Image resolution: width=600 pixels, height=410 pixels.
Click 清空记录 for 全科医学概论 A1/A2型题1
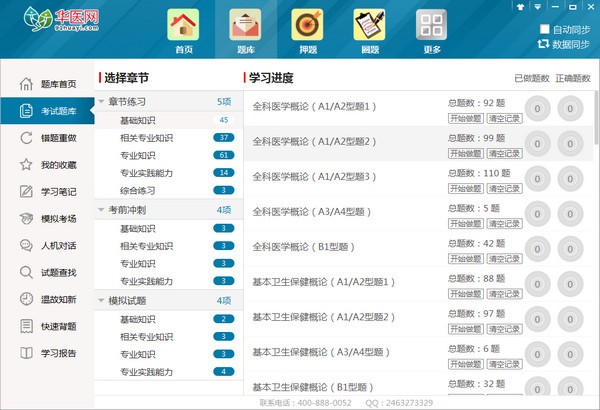click(504, 118)
